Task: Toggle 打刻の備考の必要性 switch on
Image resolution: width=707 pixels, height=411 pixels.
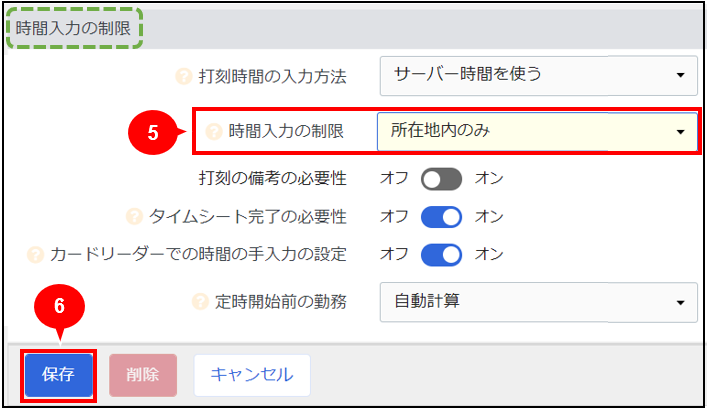Action: click(x=441, y=179)
